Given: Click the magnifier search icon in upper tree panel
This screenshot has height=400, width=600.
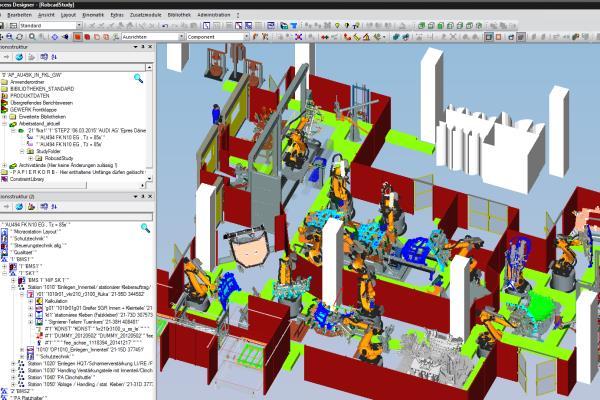Looking at the screenshot, I should [x=139, y=78].
